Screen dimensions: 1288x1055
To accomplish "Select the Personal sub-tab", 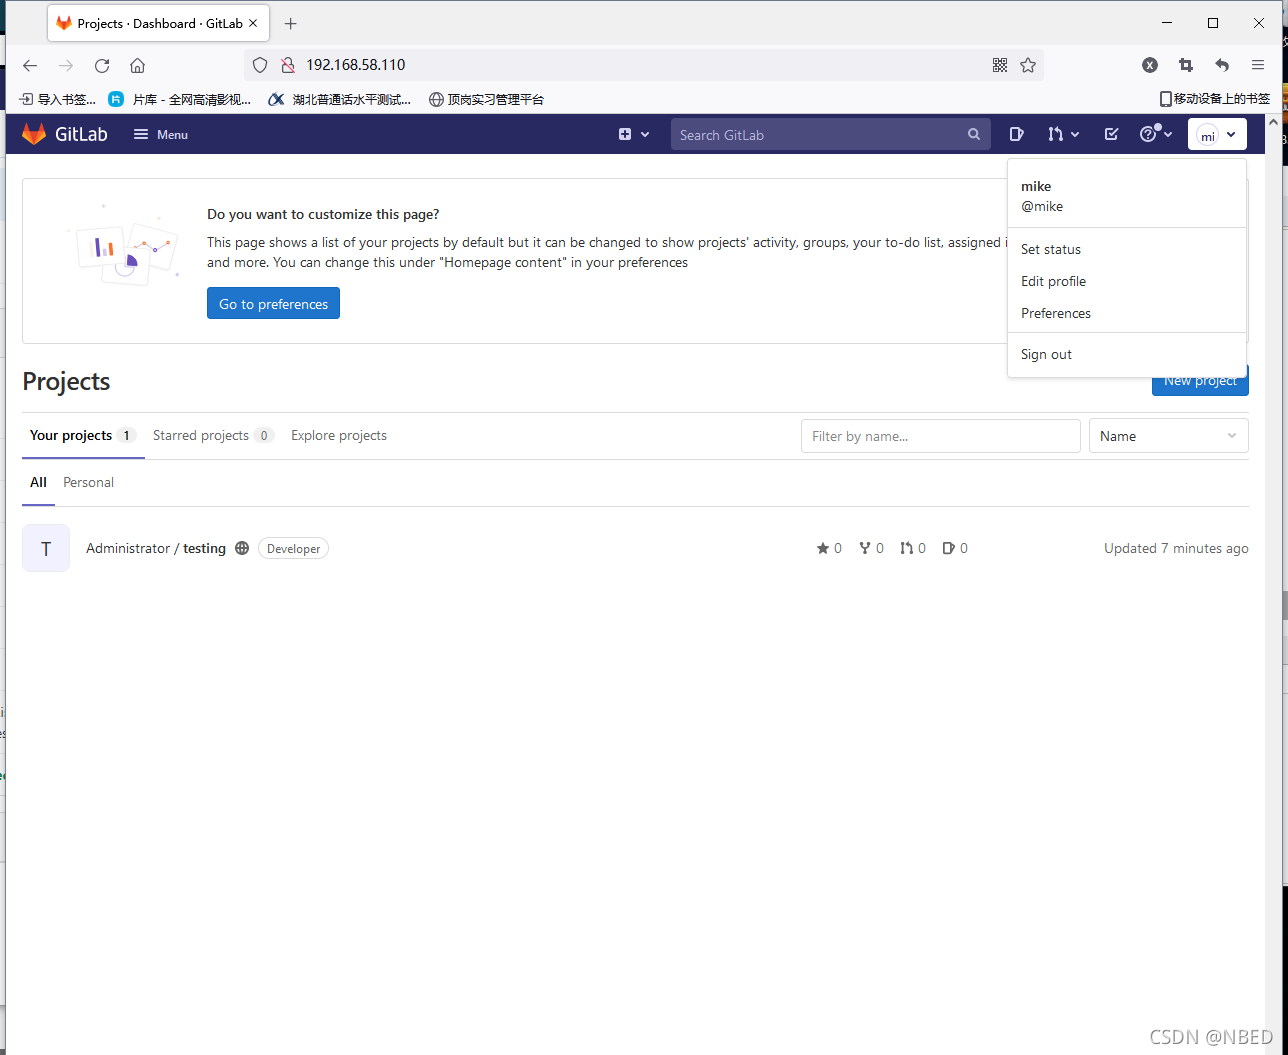I will [x=88, y=482].
